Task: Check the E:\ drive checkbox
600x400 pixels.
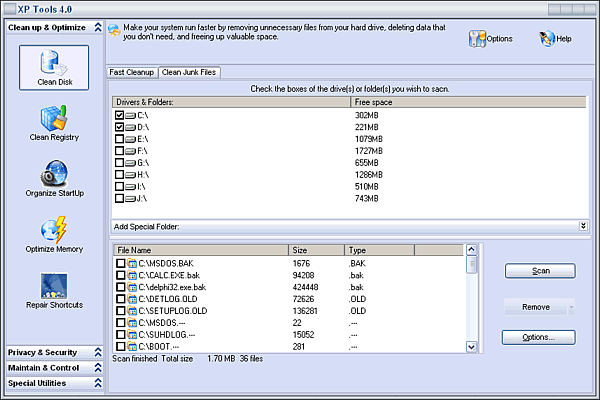Action: (119, 139)
